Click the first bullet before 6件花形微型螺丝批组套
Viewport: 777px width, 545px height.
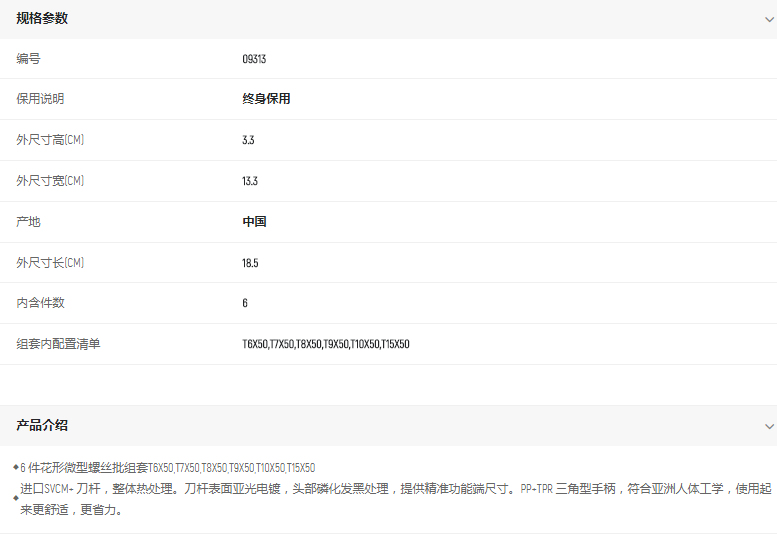(15, 467)
